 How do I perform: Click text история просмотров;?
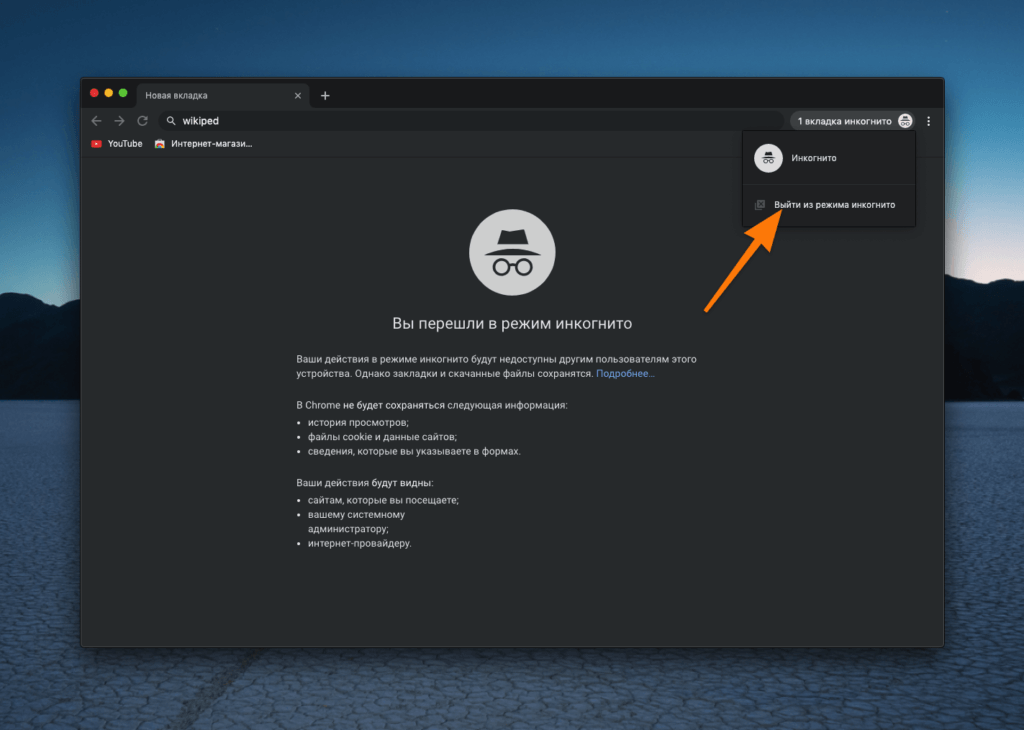[x=358, y=422]
